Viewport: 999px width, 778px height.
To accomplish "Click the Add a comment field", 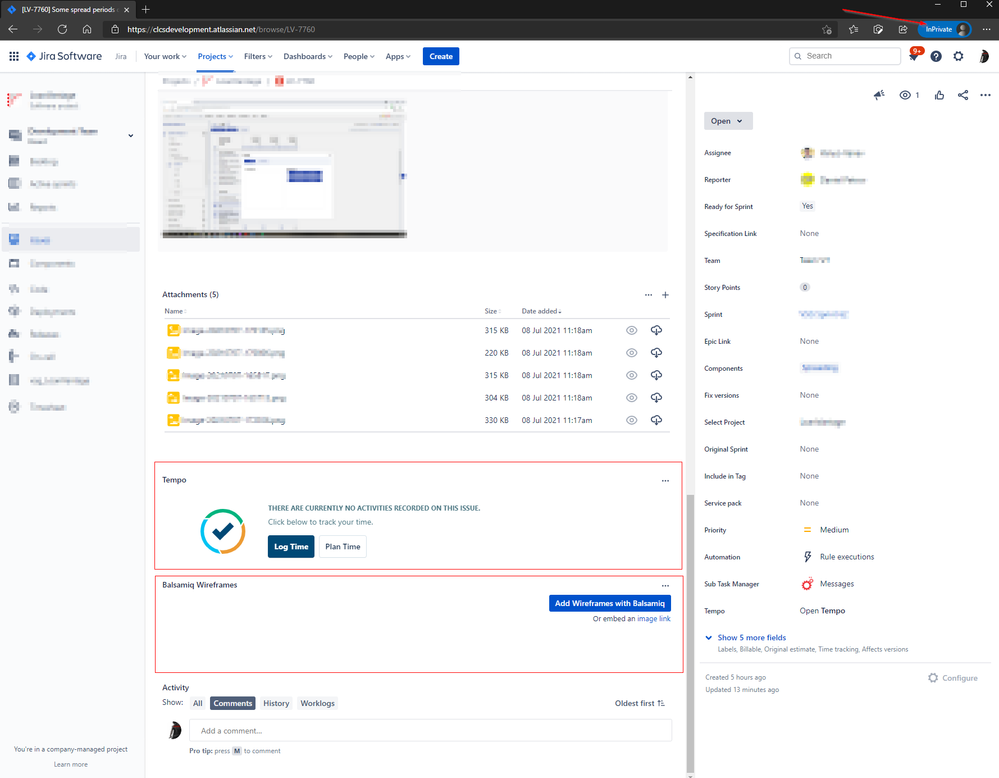I will [x=431, y=731].
